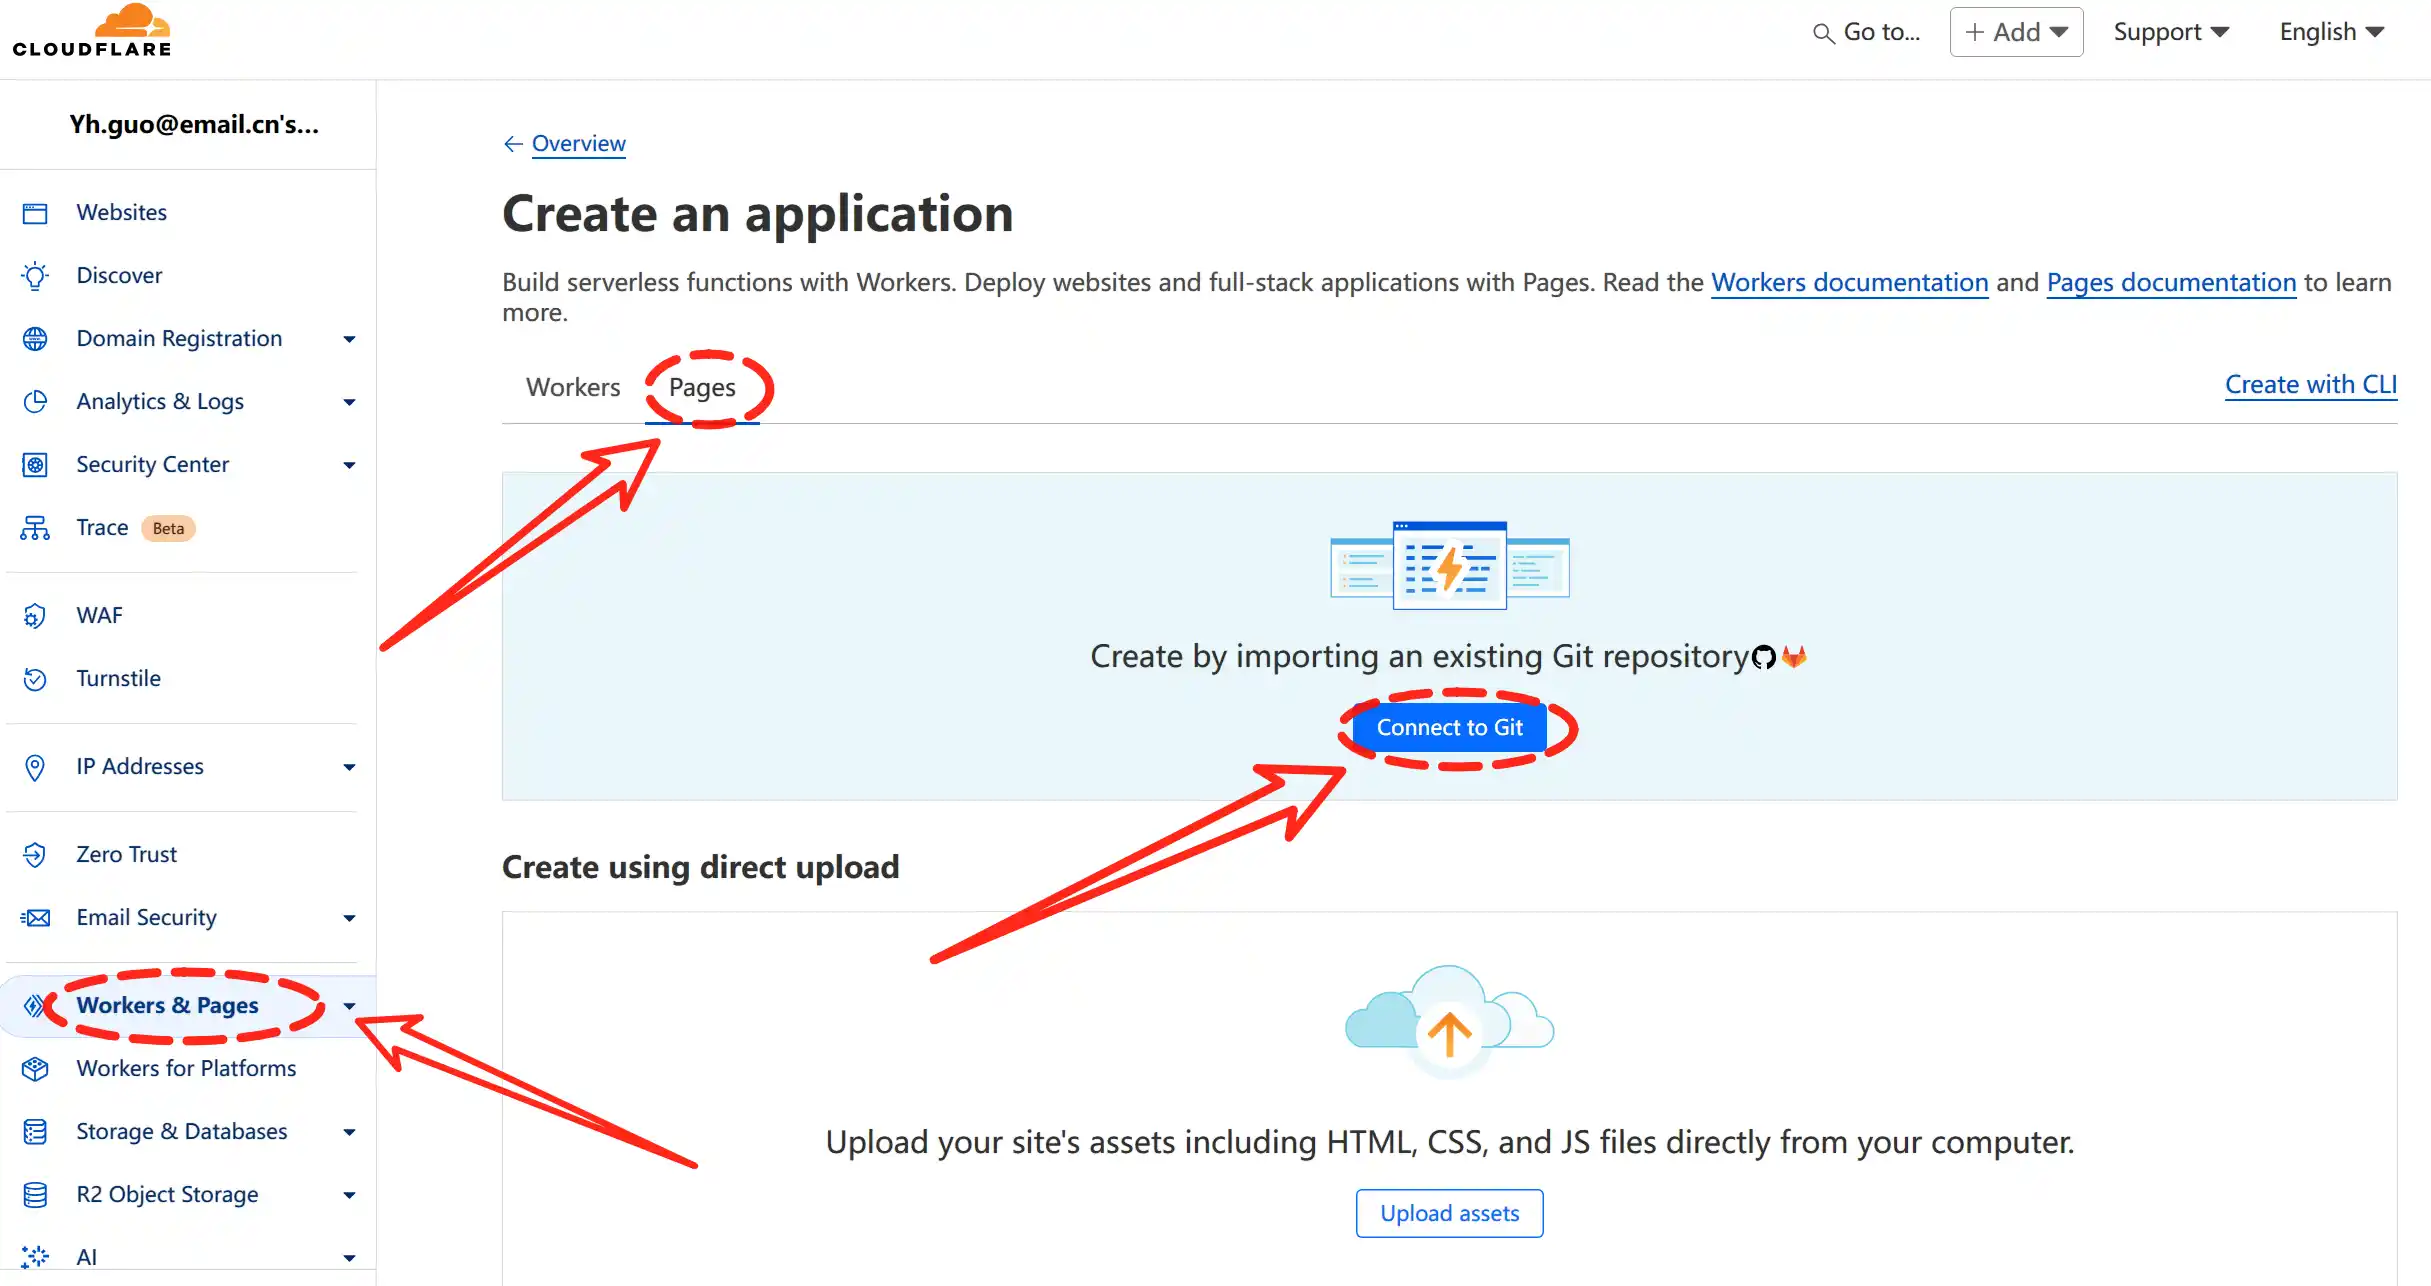Viewport: 2431px width, 1286px height.
Task: Click the Websites sidebar icon
Action: [35, 213]
